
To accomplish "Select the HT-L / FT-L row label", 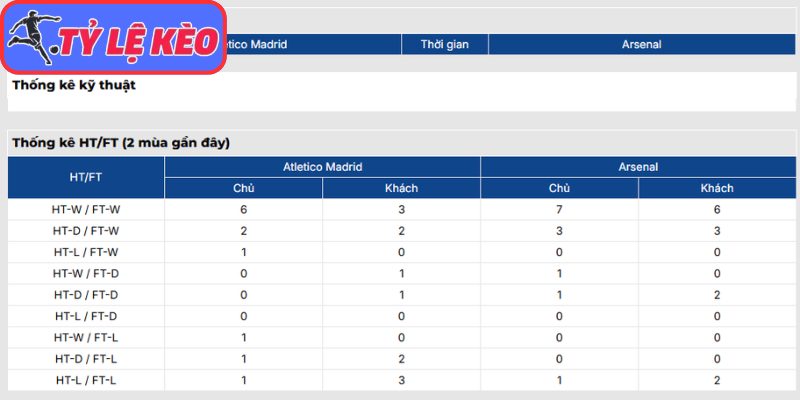I will click(x=86, y=379).
